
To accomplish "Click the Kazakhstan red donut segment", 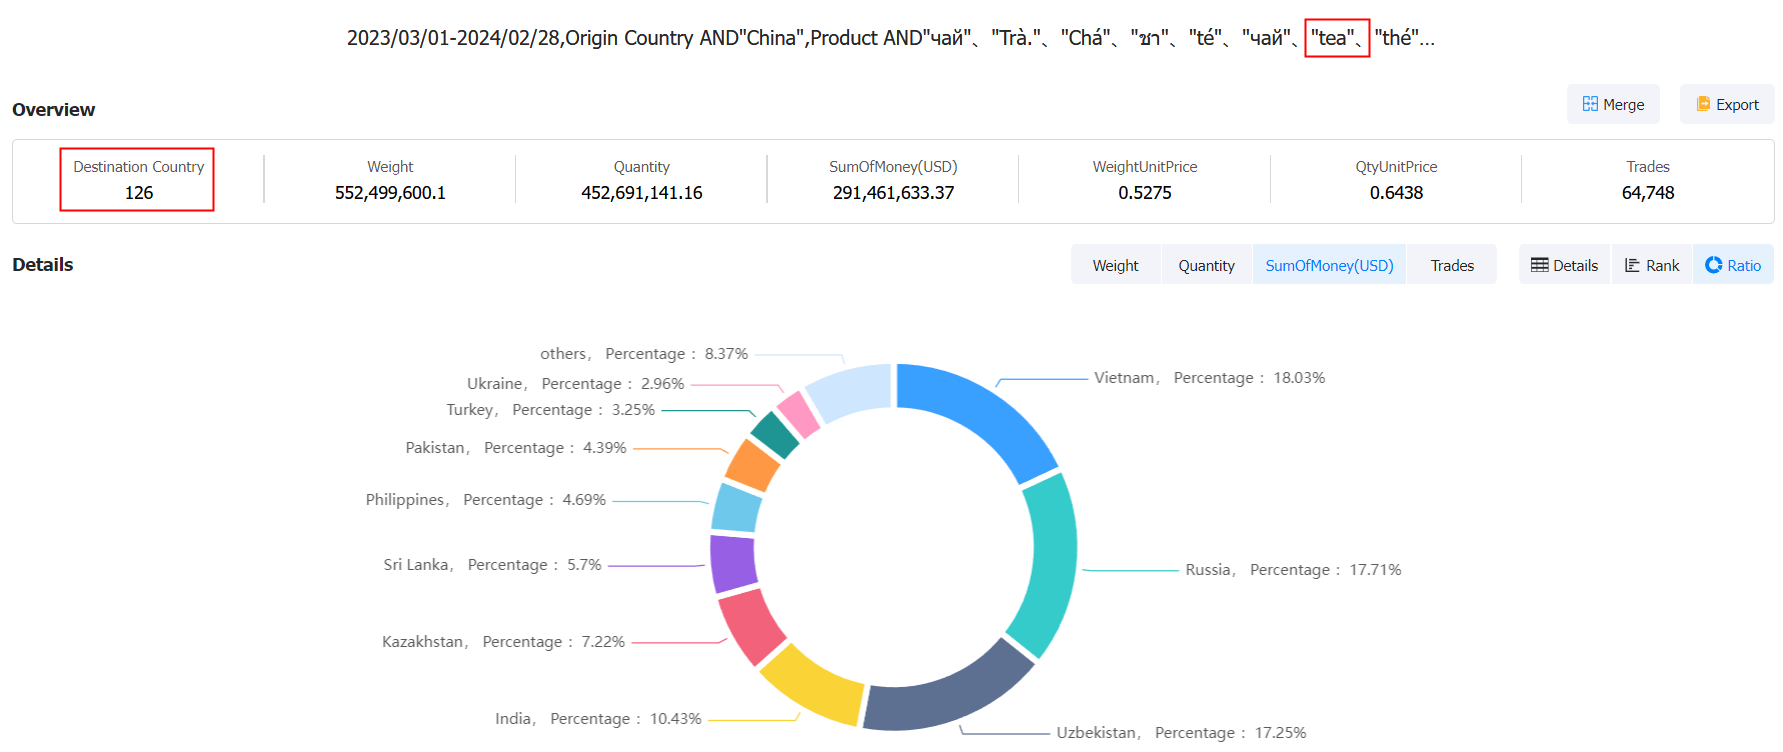I will (x=750, y=625).
